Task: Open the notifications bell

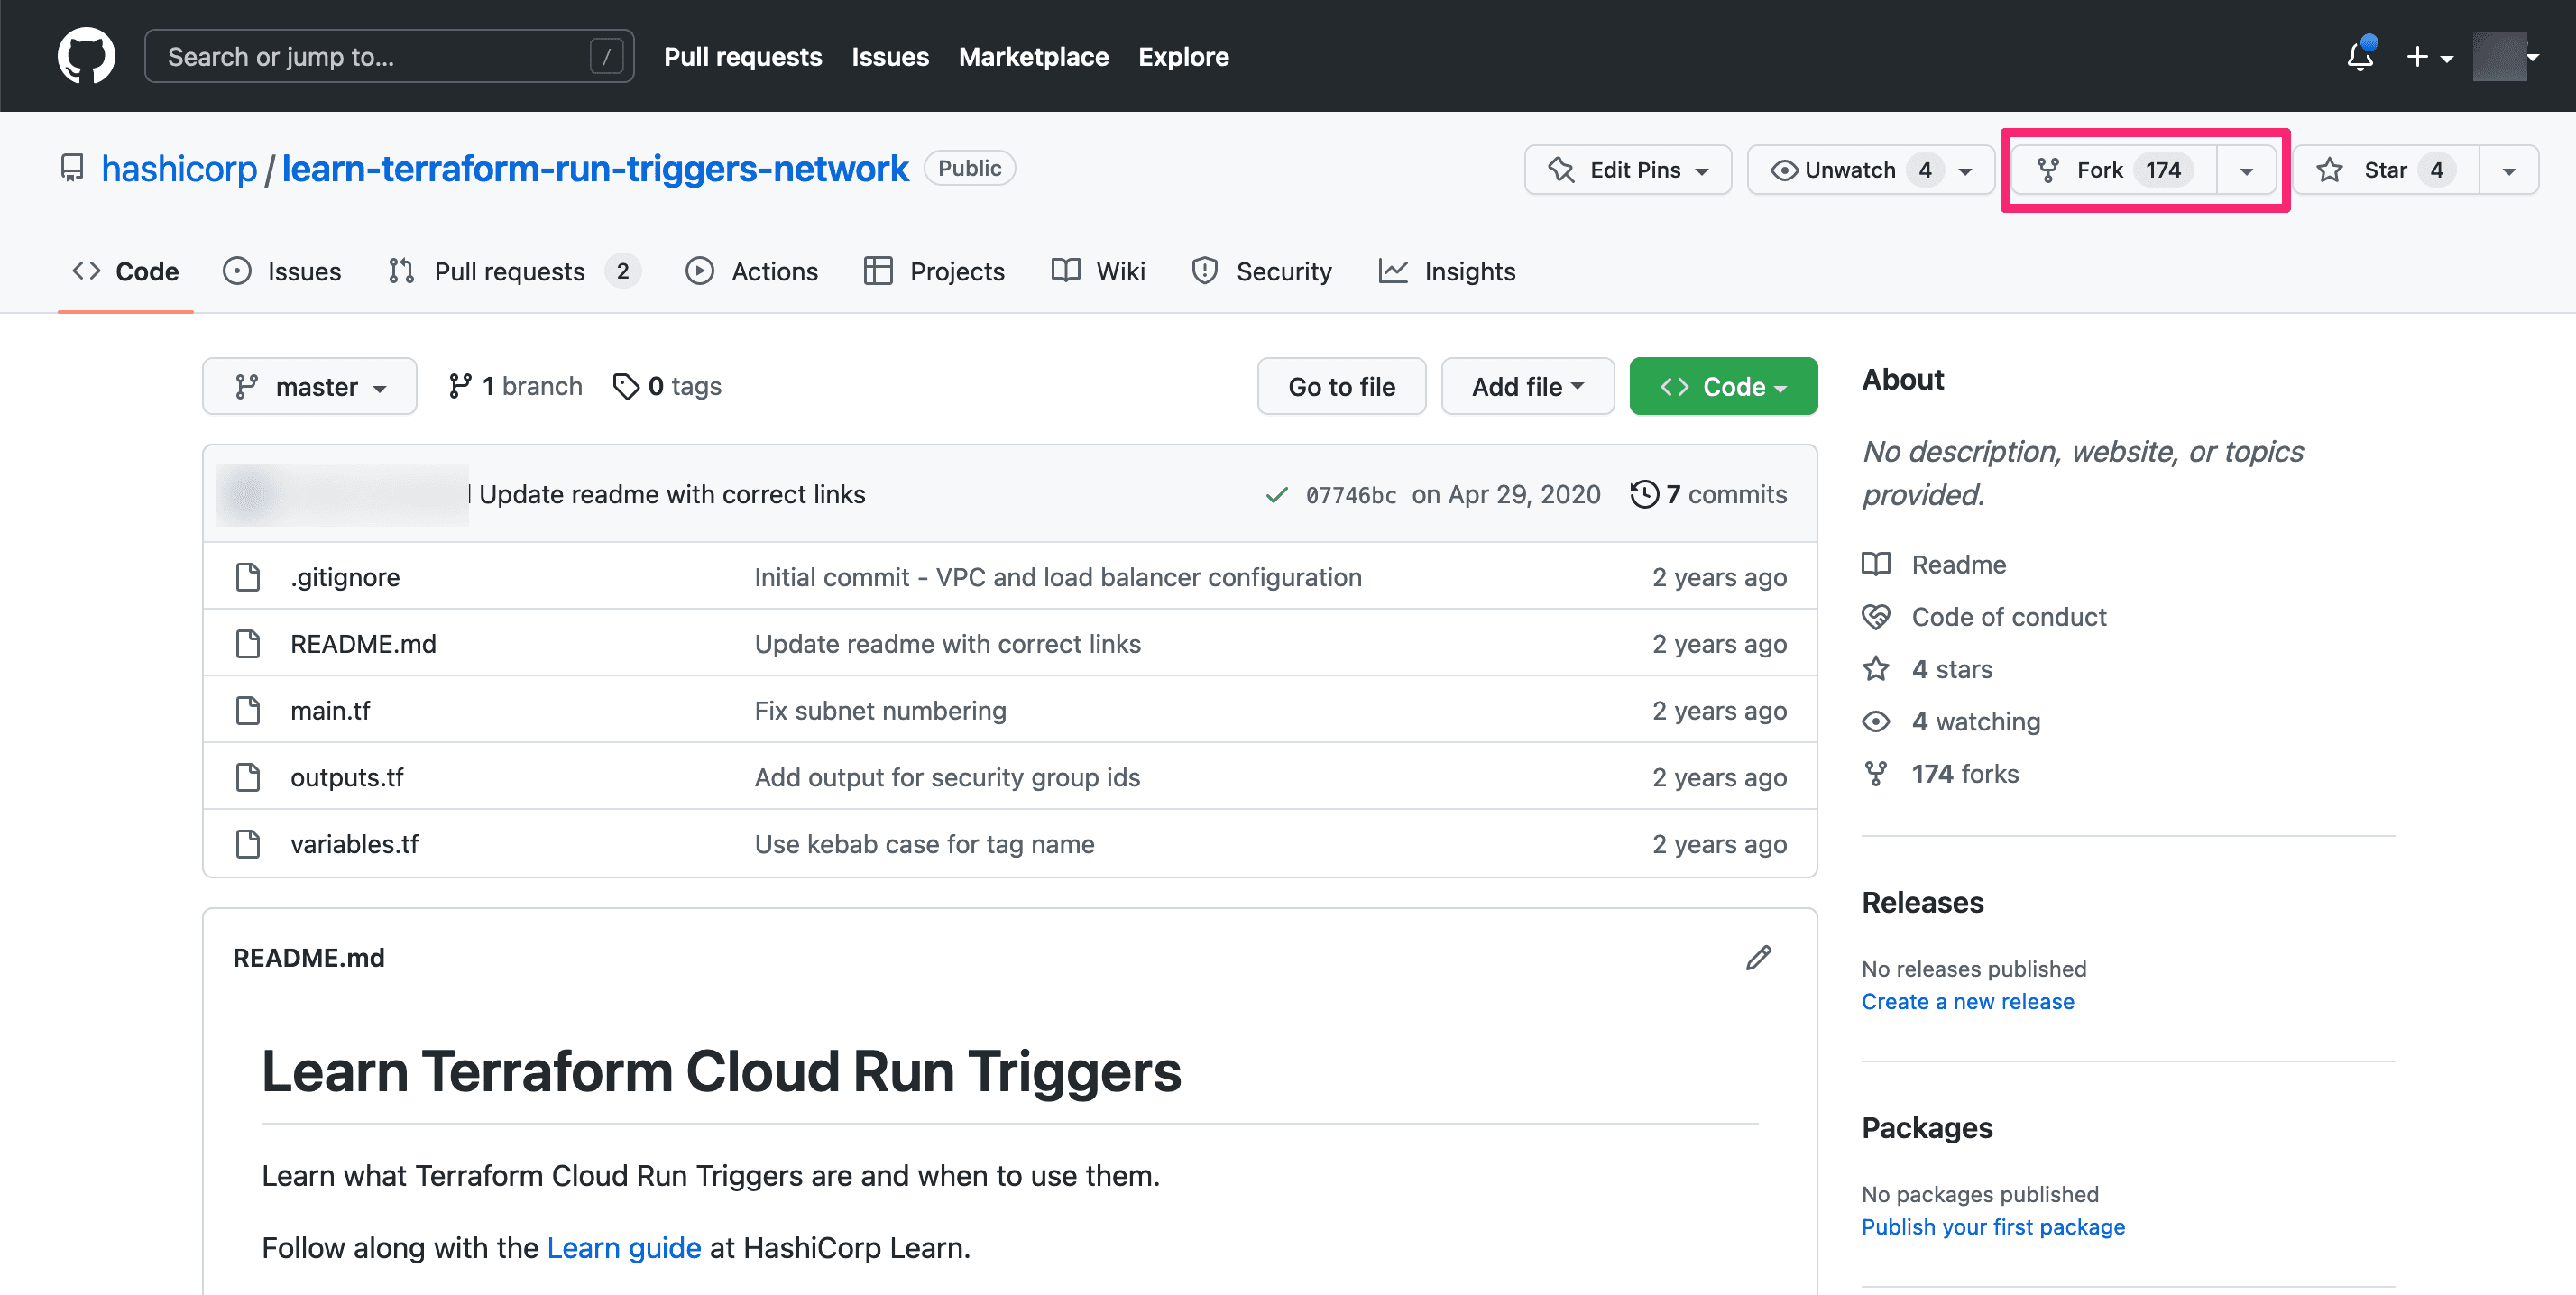Action: click(x=2360, y=56)
